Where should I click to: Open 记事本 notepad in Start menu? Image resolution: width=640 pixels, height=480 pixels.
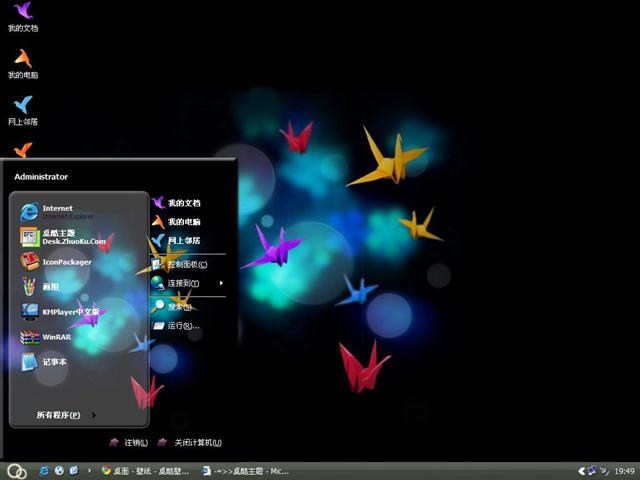(44, 362)
